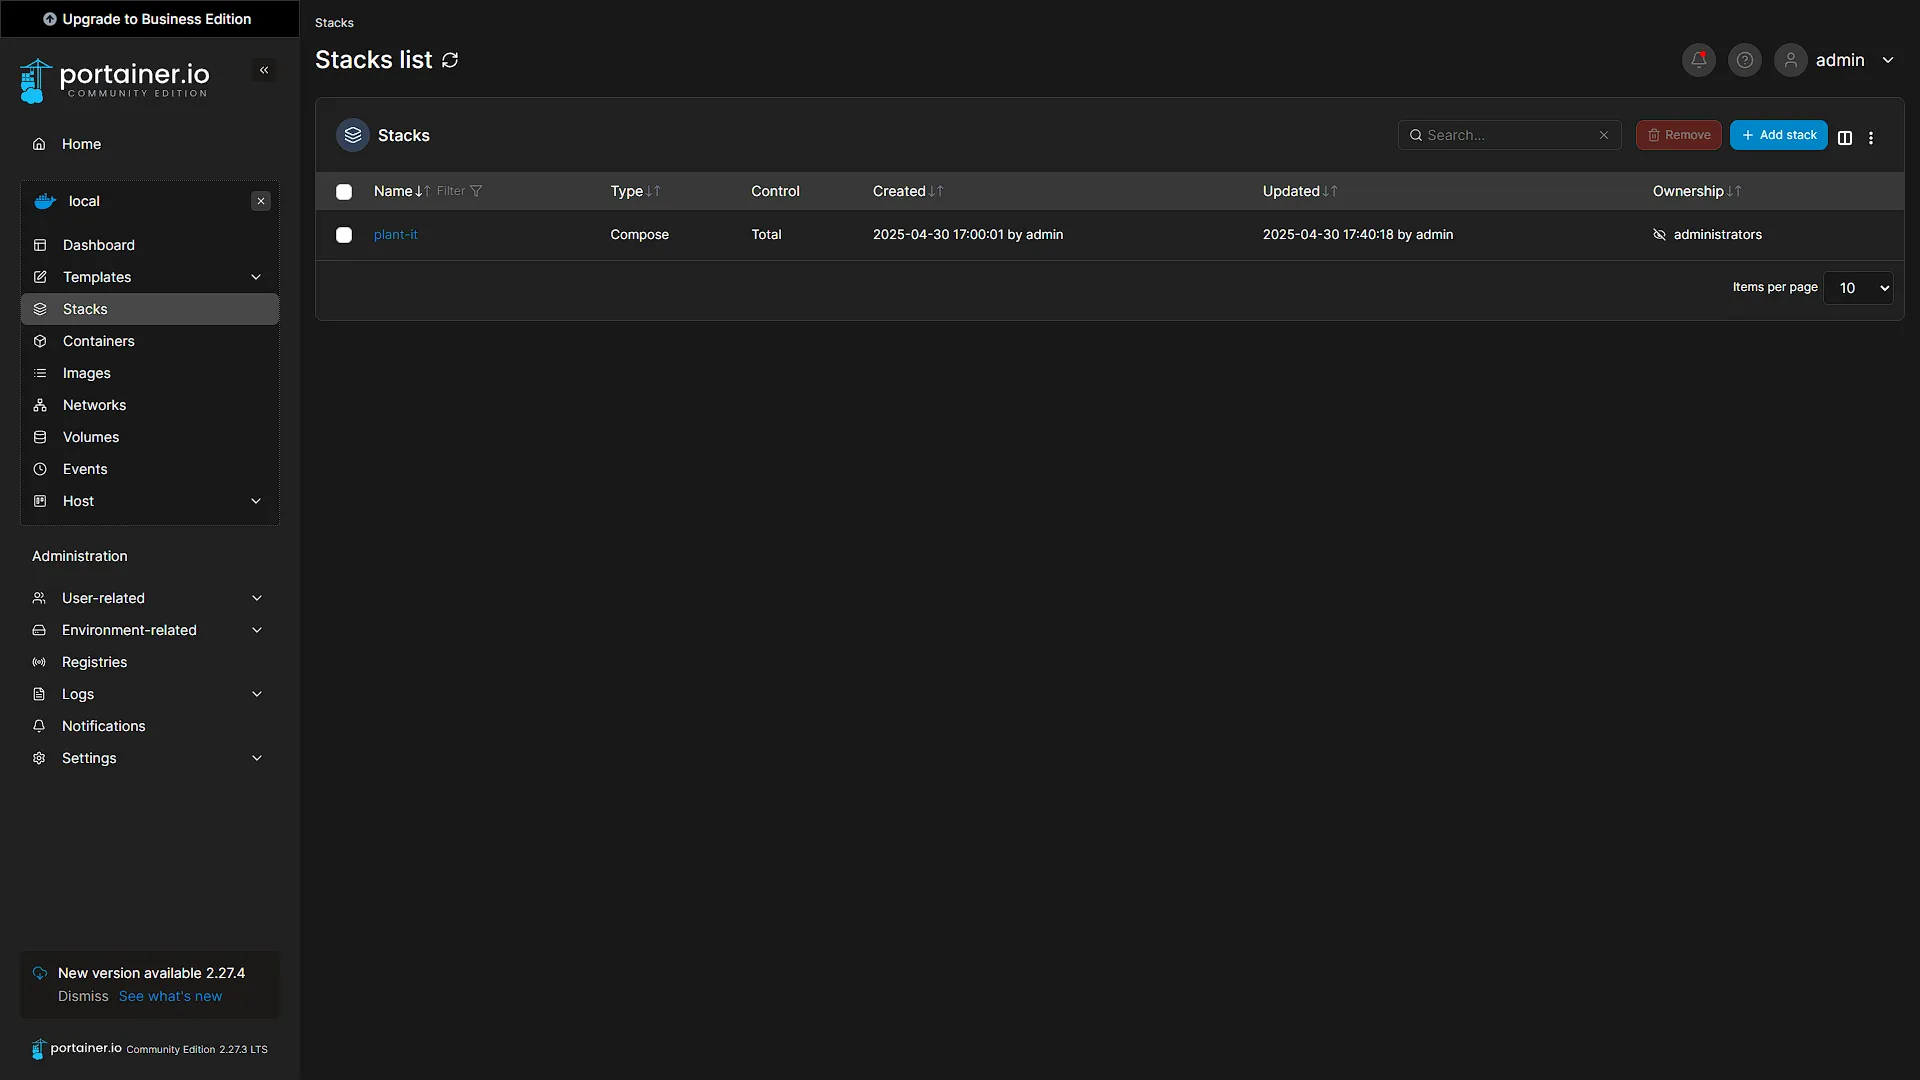Expand the User-related section
This screenshot has height=1080, width=1920.
tap(148, 598)
